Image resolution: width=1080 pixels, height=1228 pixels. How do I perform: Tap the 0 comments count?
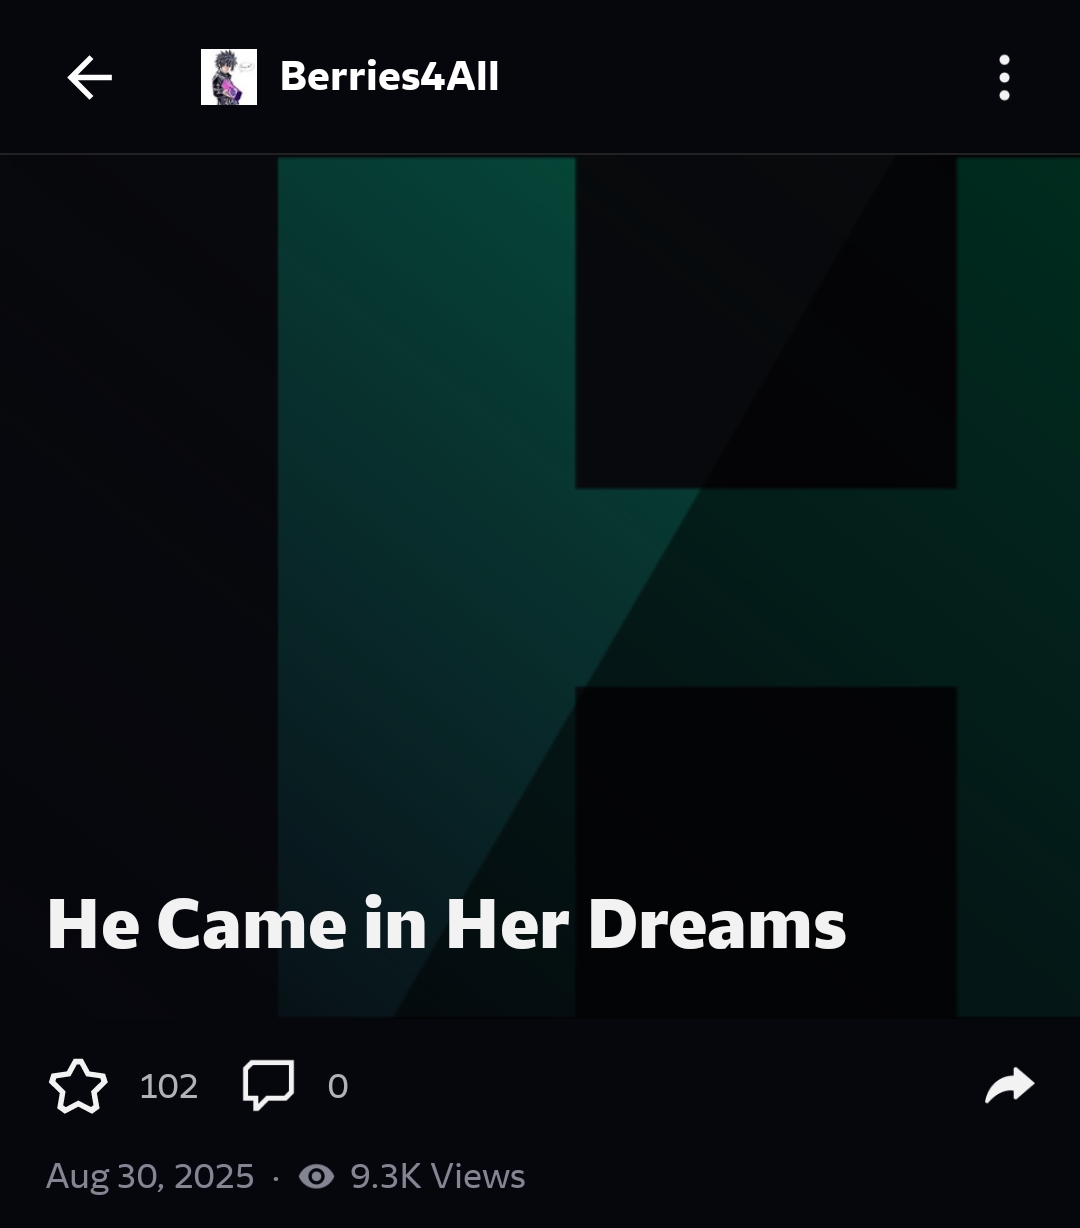point(338,1086)
